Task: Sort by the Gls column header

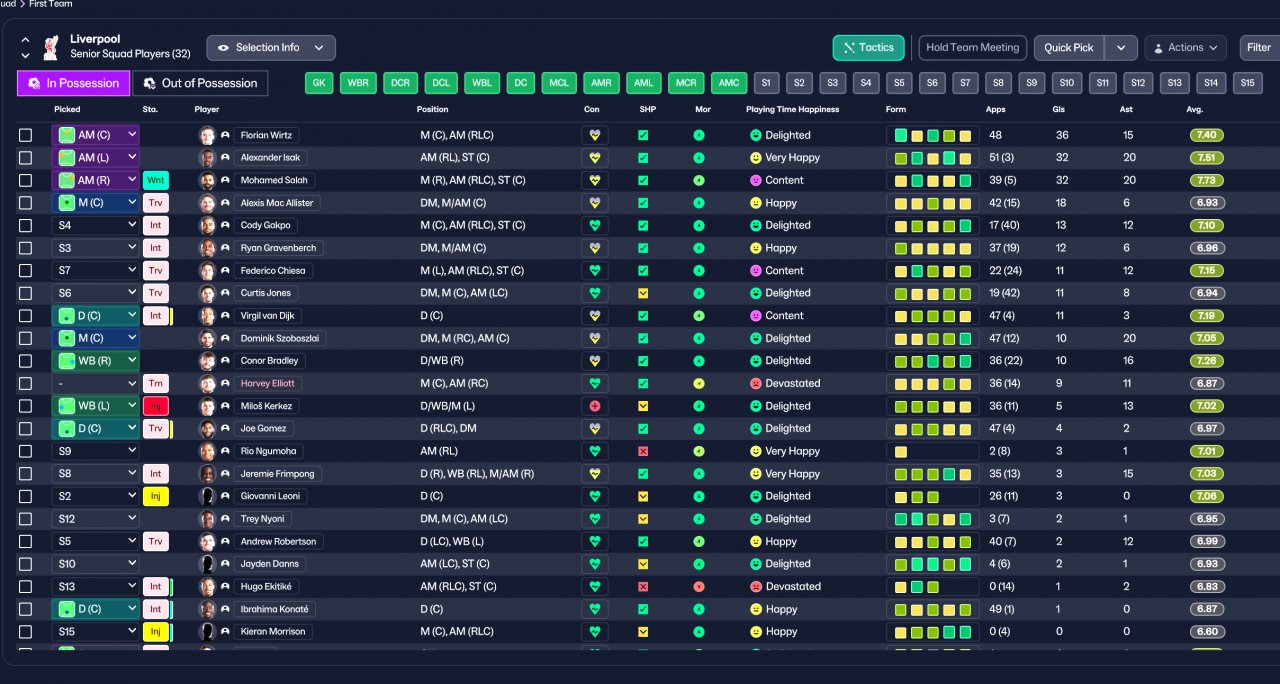Action: coord(1059,109)
